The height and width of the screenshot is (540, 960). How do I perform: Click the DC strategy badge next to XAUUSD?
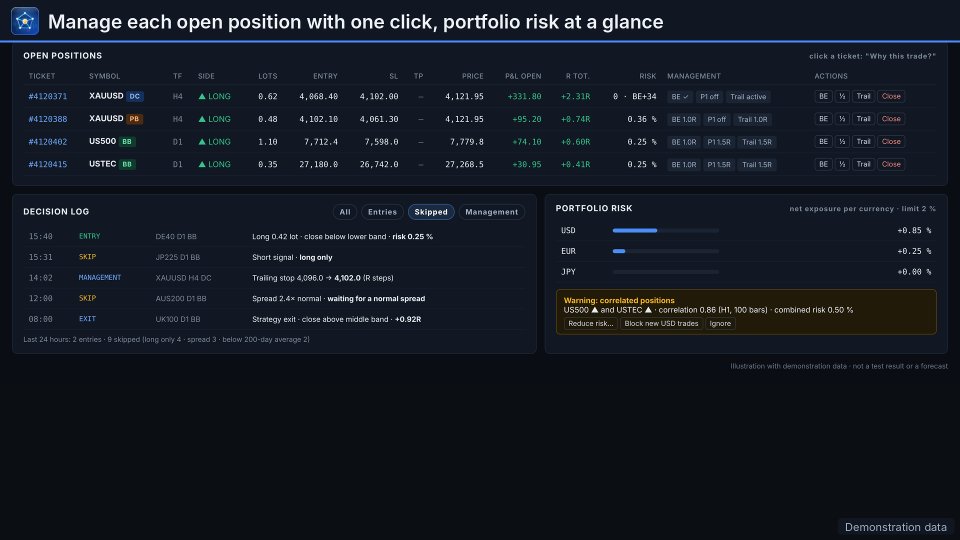tap(135, 96)
